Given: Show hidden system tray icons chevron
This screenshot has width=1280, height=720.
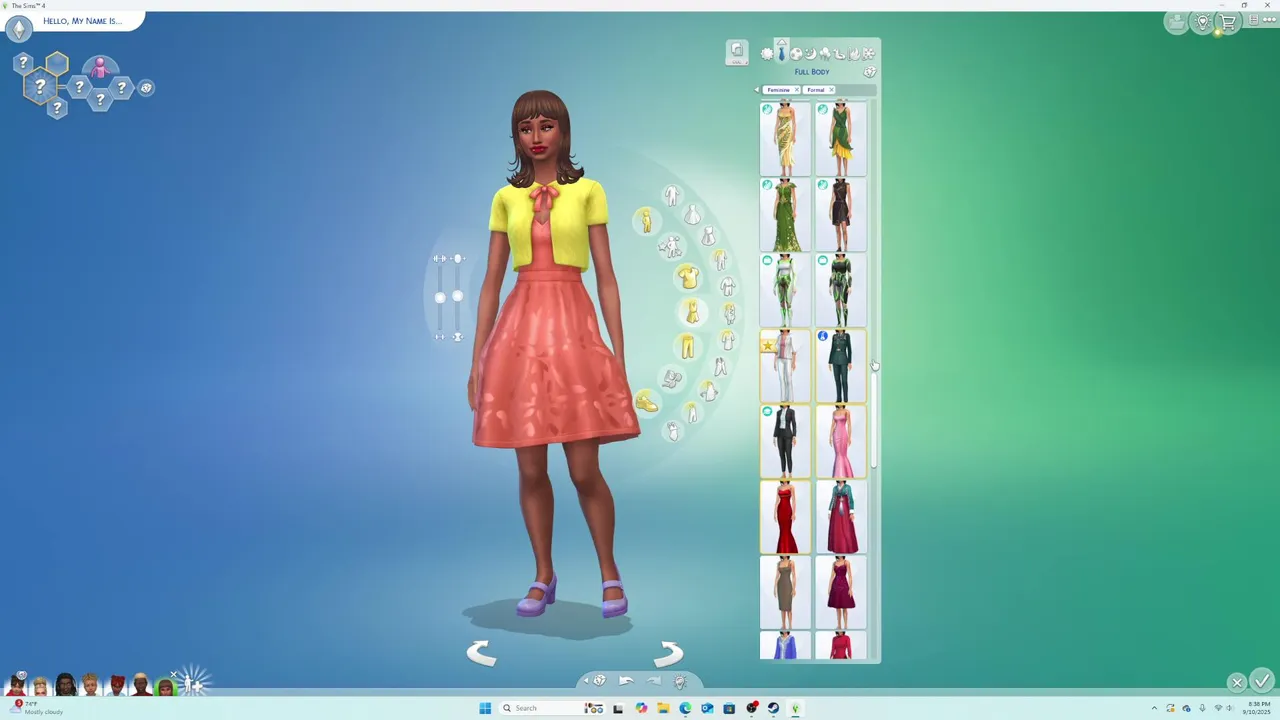Looking at the screenshot, I should click(1154, 708).
